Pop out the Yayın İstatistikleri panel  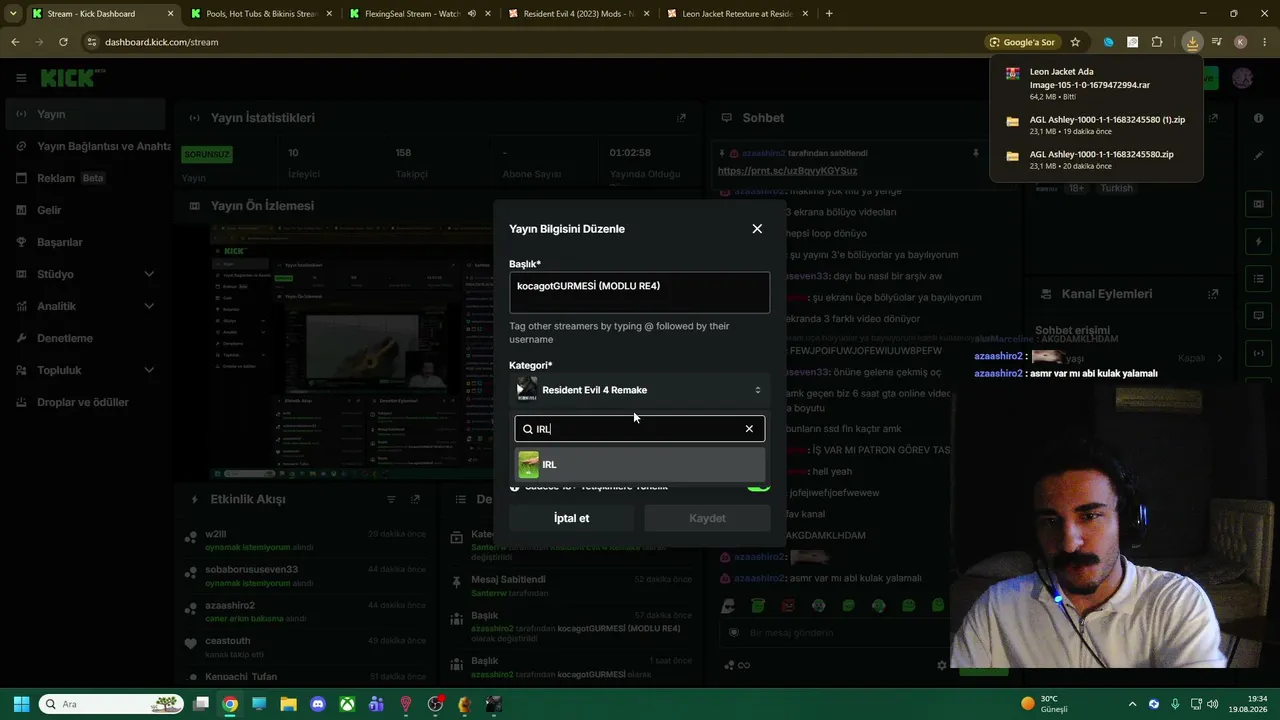(x=681, y=118)
